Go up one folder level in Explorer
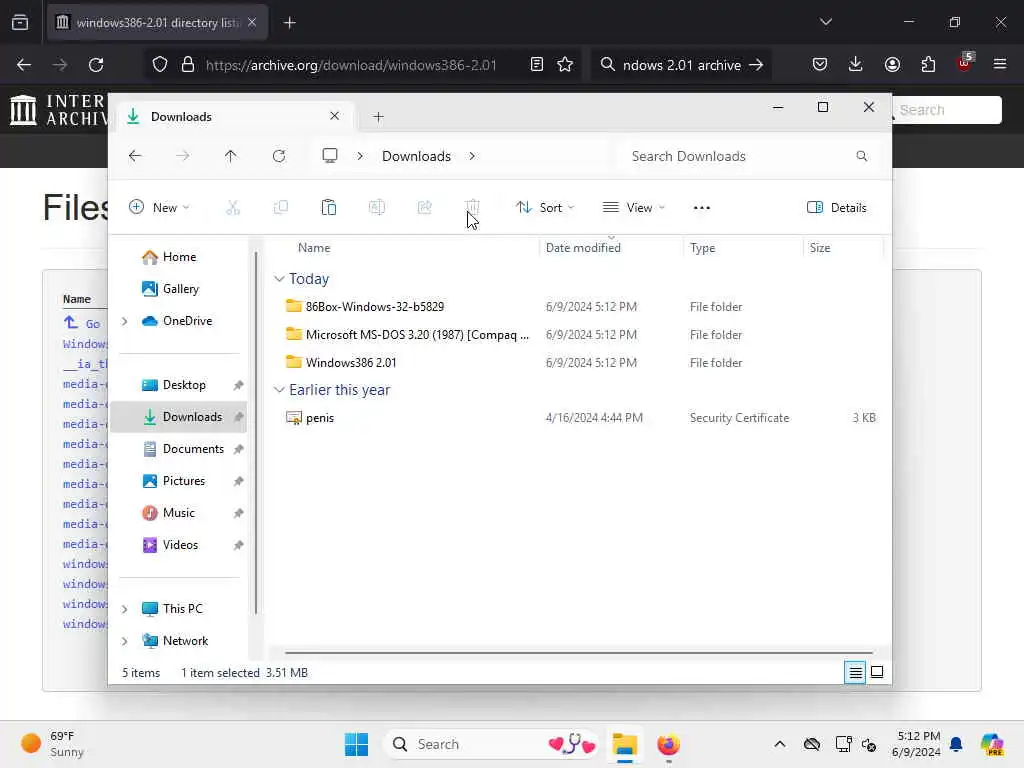 click(x=231, y=156)
